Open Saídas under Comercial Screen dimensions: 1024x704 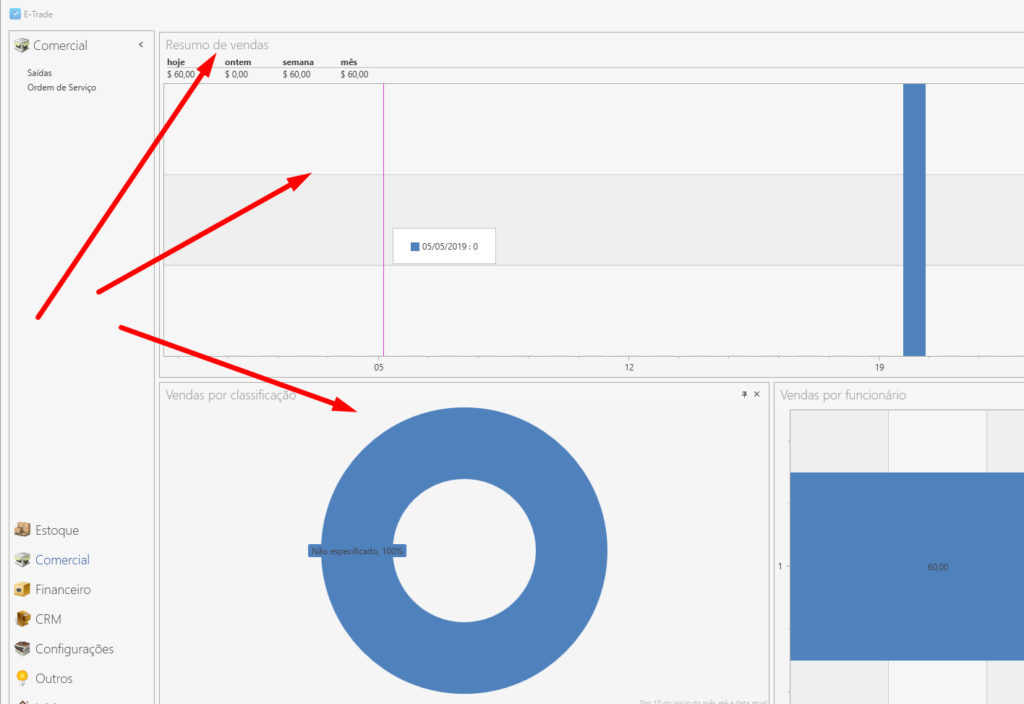39,73
